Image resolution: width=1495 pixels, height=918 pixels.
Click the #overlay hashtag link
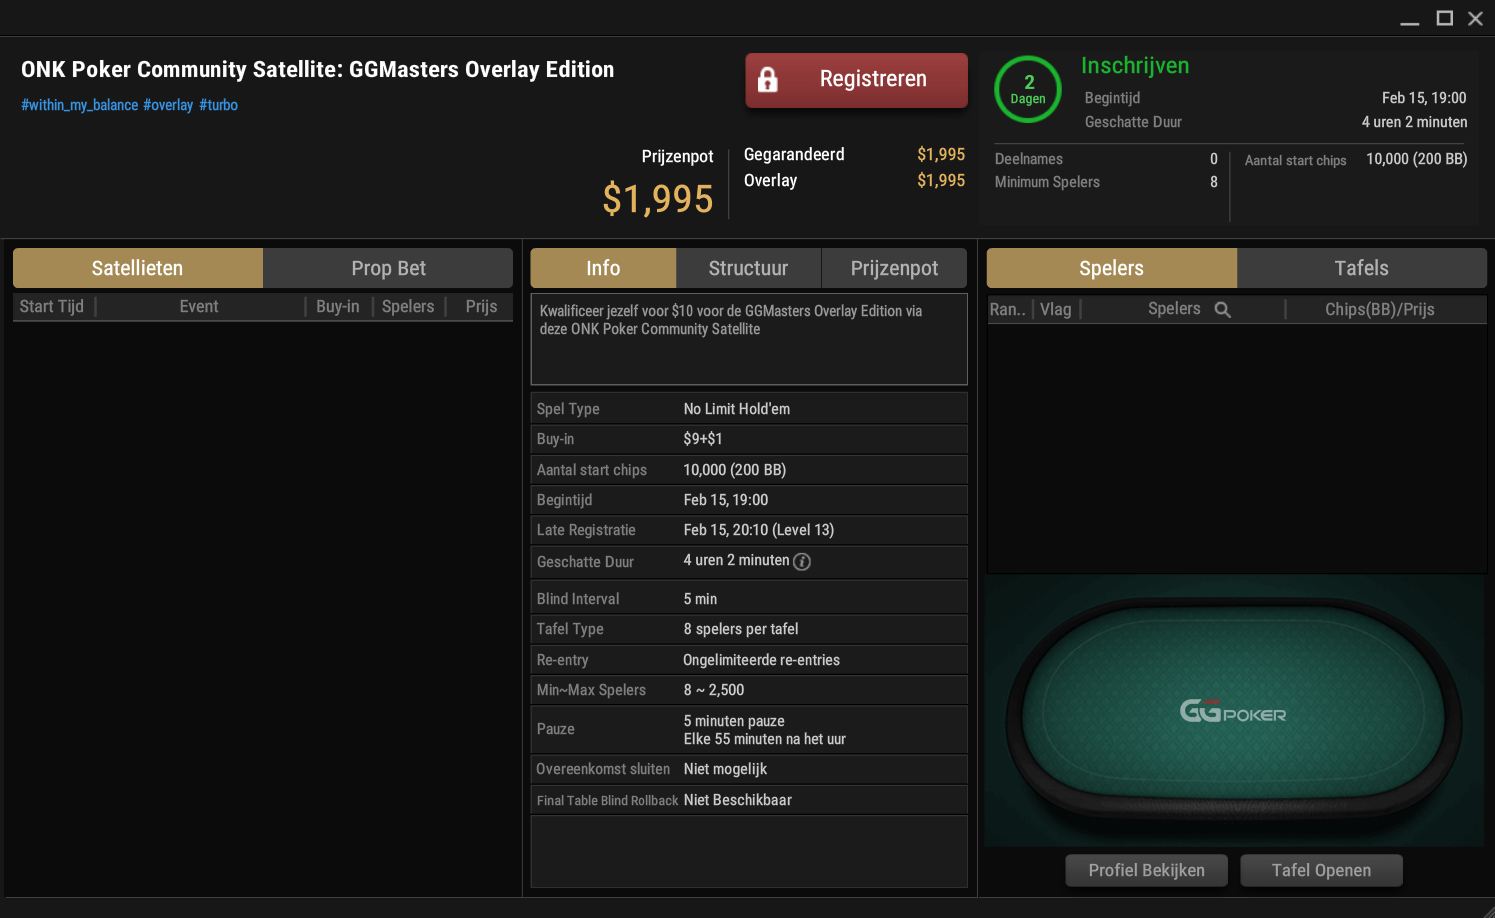pos(168,105)
